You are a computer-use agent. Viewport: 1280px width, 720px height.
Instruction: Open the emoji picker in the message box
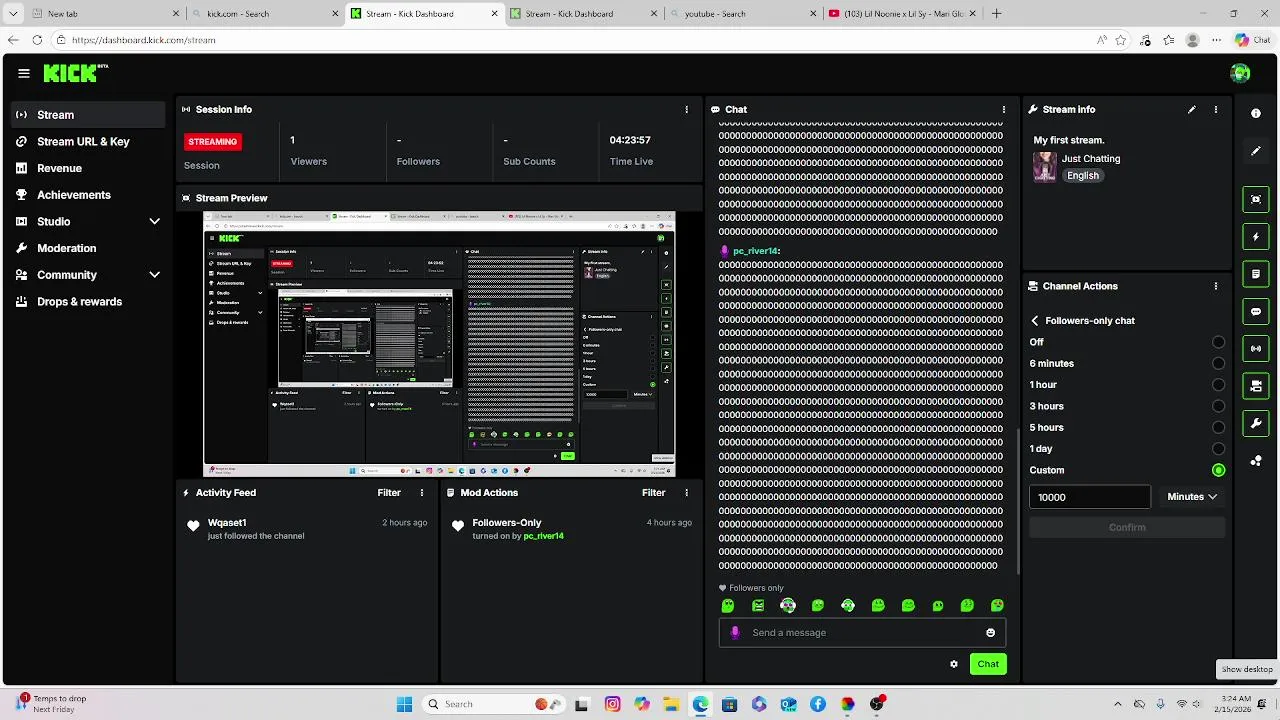(x=991, y=632)
